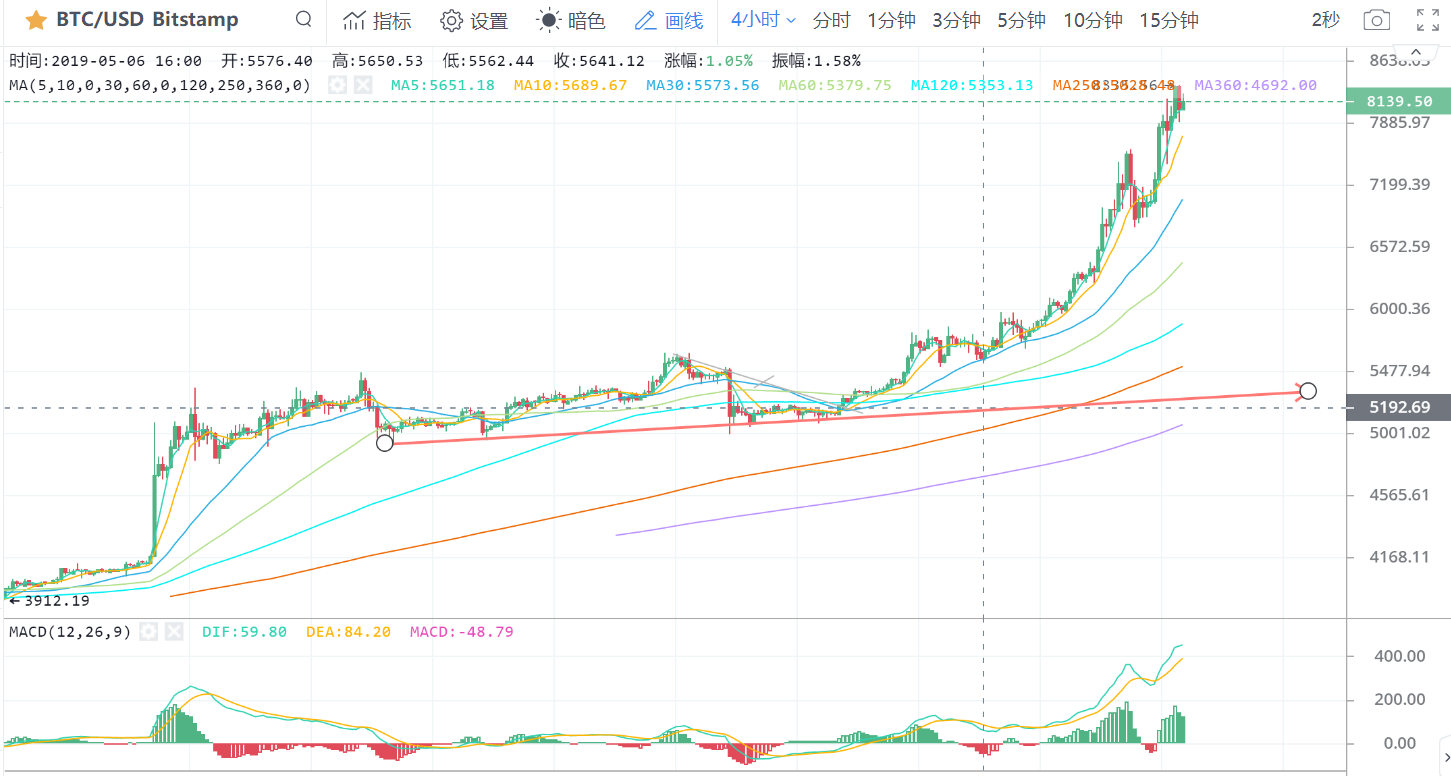
Task: Switch to the 分时 time-sharing view
Action: click(832, 20)
